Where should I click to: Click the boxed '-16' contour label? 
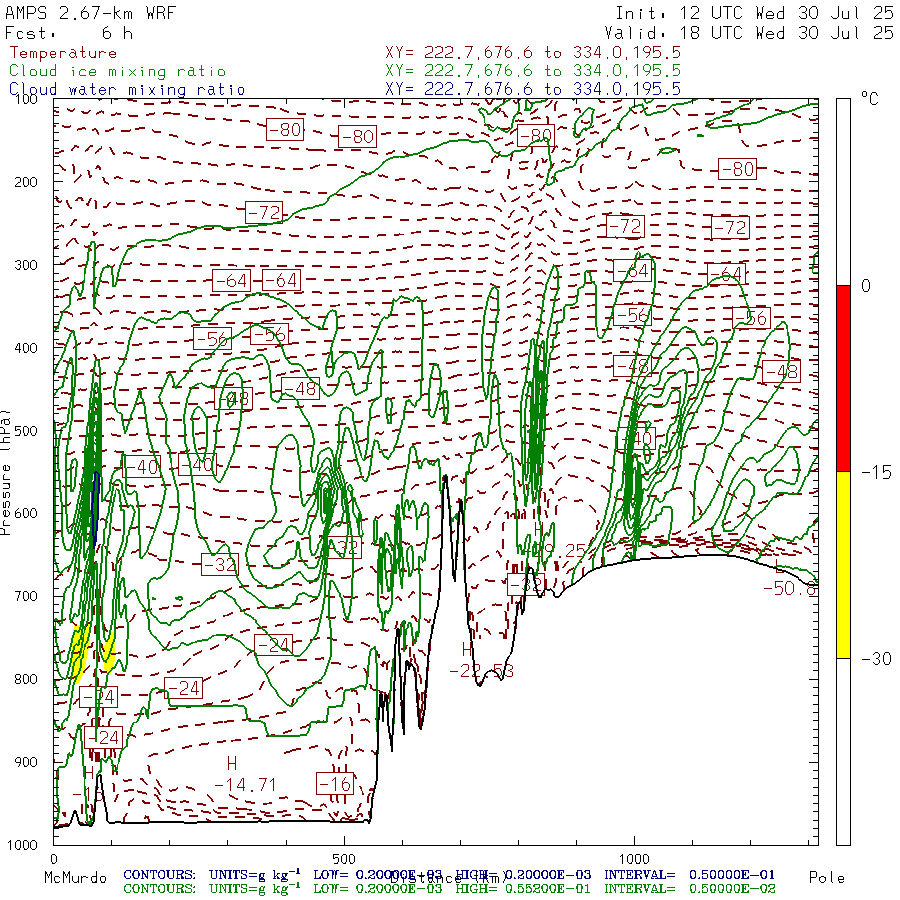coord(335,783)
